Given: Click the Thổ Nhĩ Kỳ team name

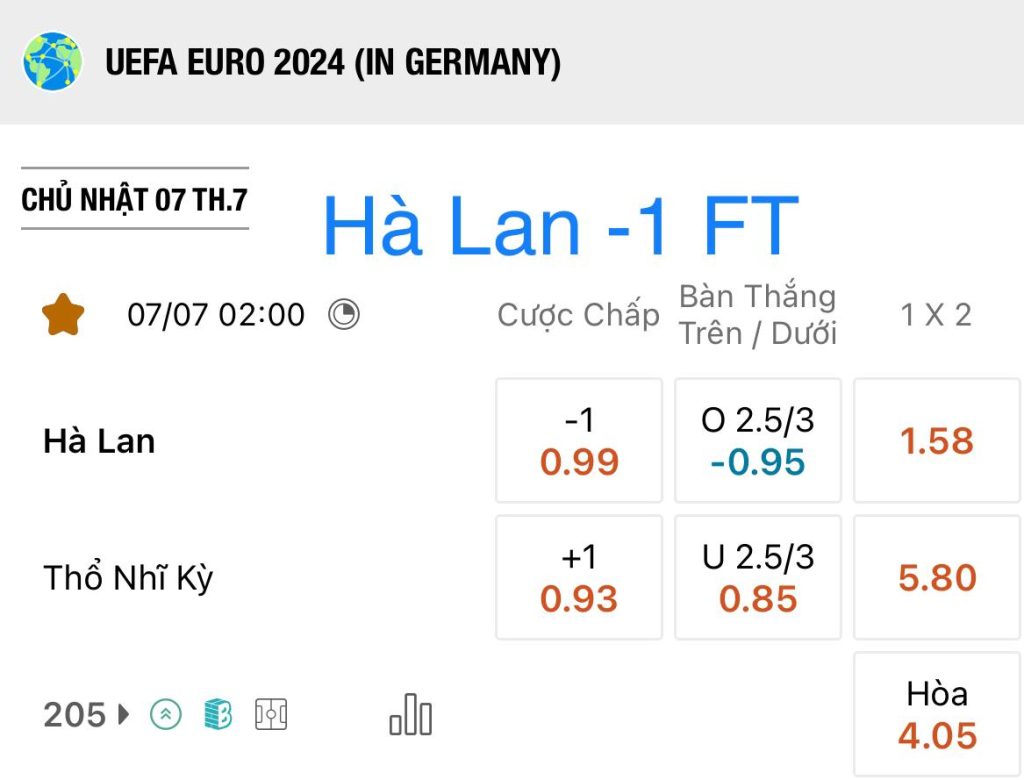Looking at the screenshot, I should click(x=128, y=578).
